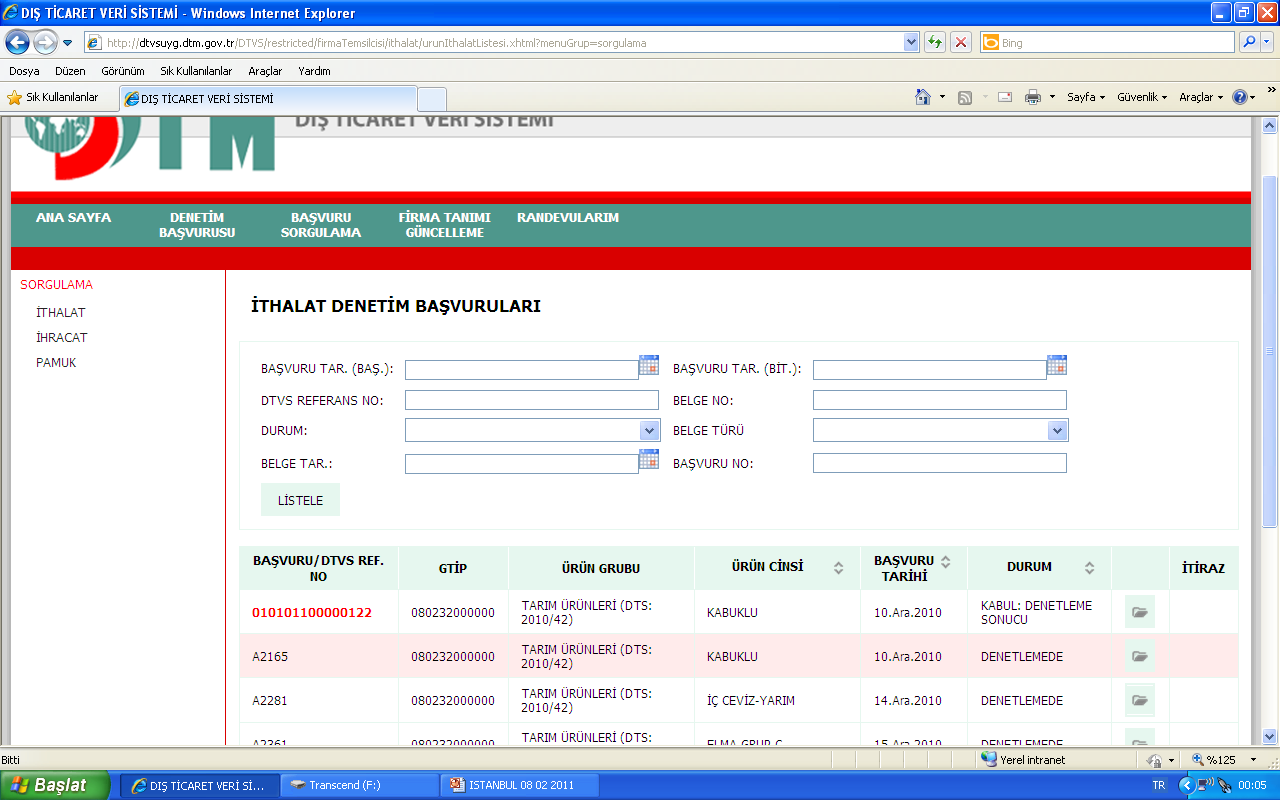Switch to Transcend (F:) taskbar window
Viewport: 1280px width, 800px height.
359,785
